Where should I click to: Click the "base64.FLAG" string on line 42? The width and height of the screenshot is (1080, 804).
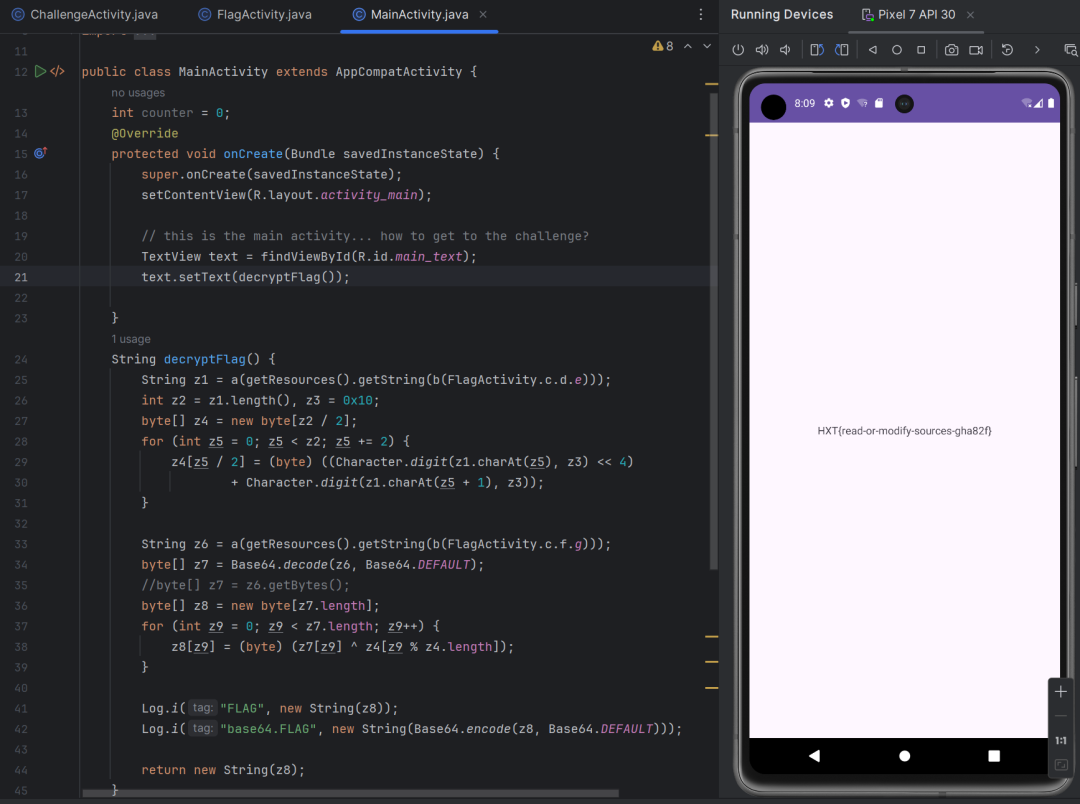268,729
